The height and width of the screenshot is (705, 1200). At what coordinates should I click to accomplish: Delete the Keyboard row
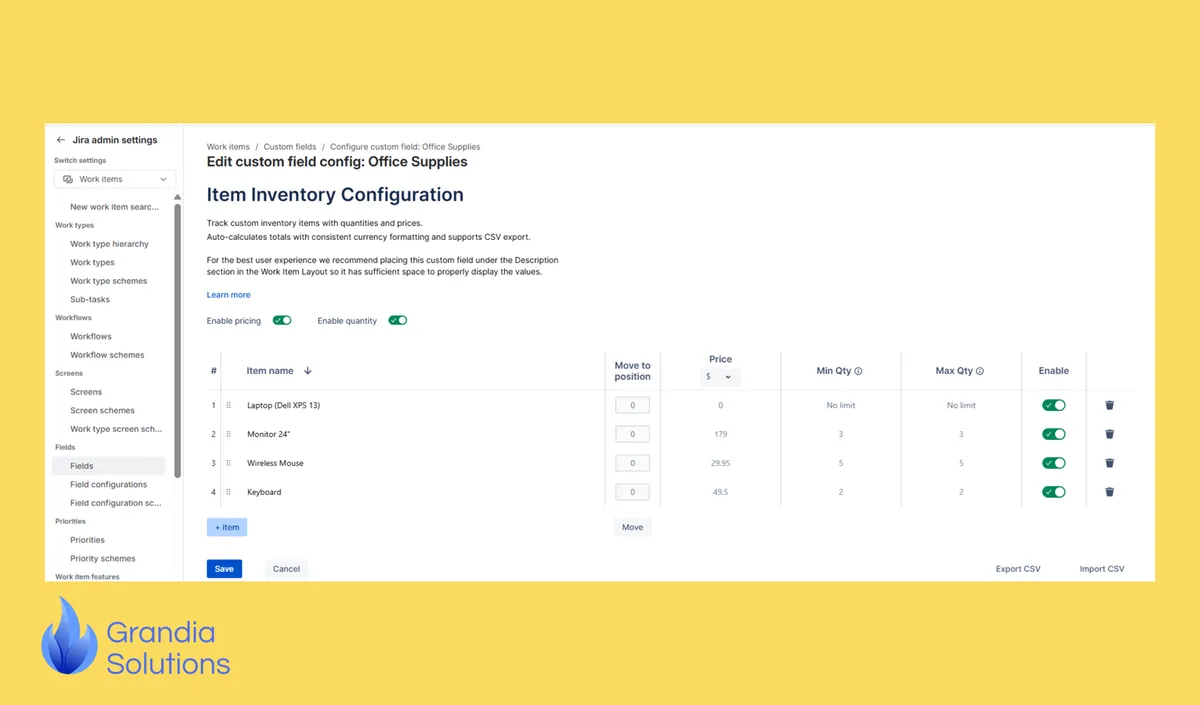point(1110,492)
